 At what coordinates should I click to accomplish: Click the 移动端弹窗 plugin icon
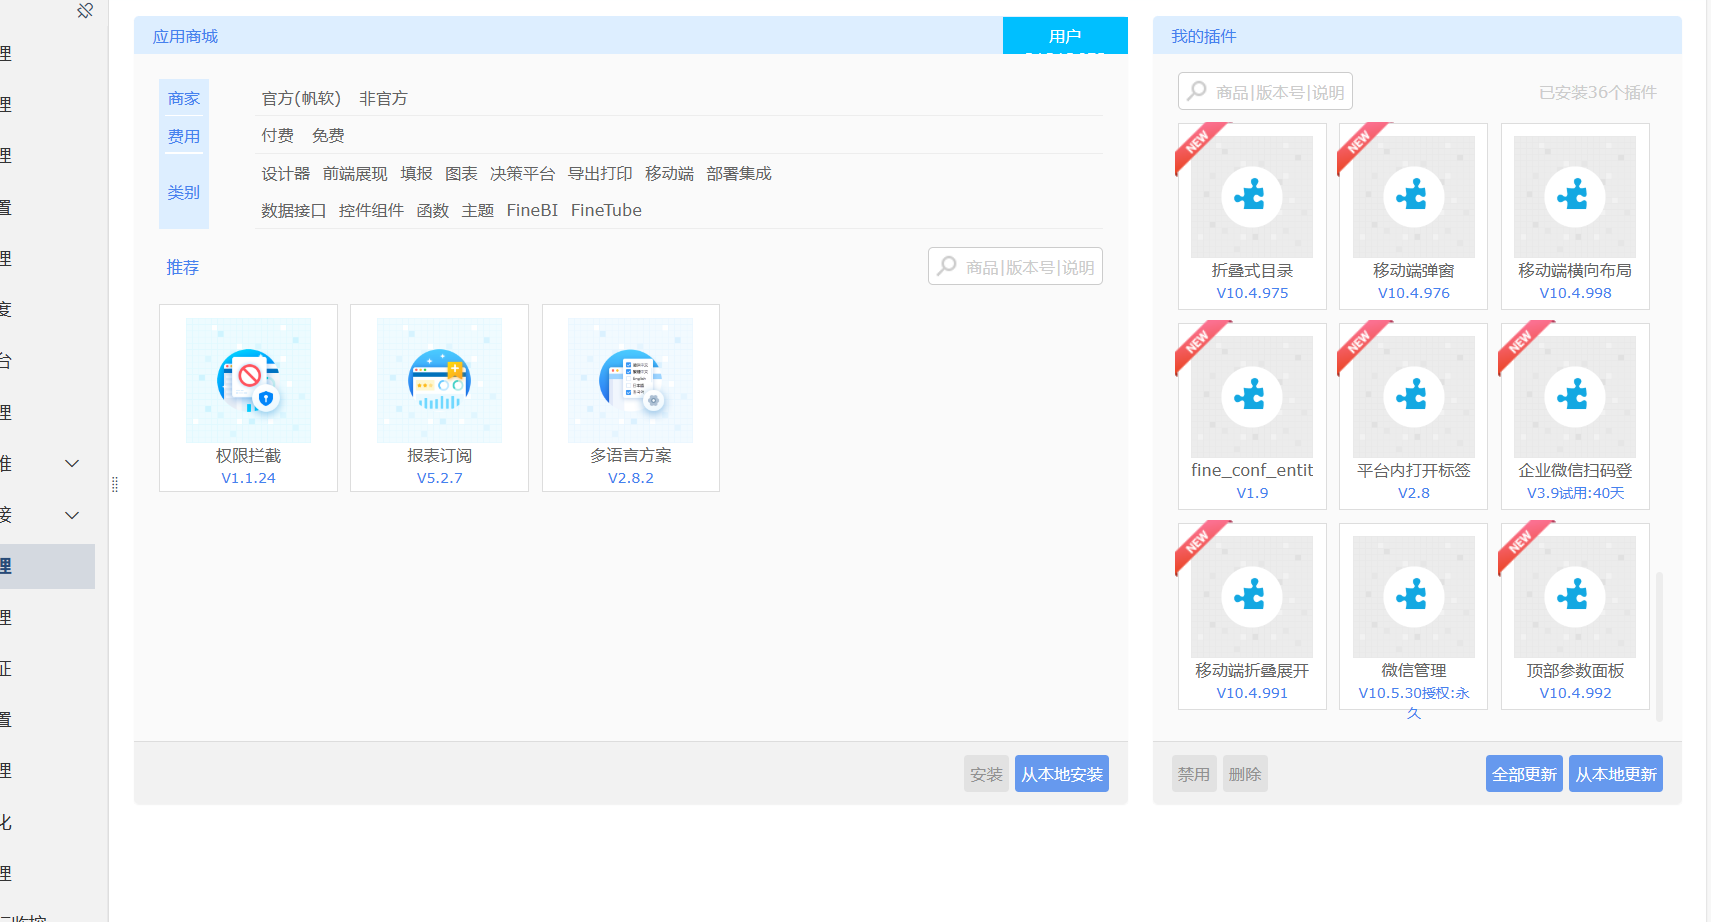click(1413, 197)
